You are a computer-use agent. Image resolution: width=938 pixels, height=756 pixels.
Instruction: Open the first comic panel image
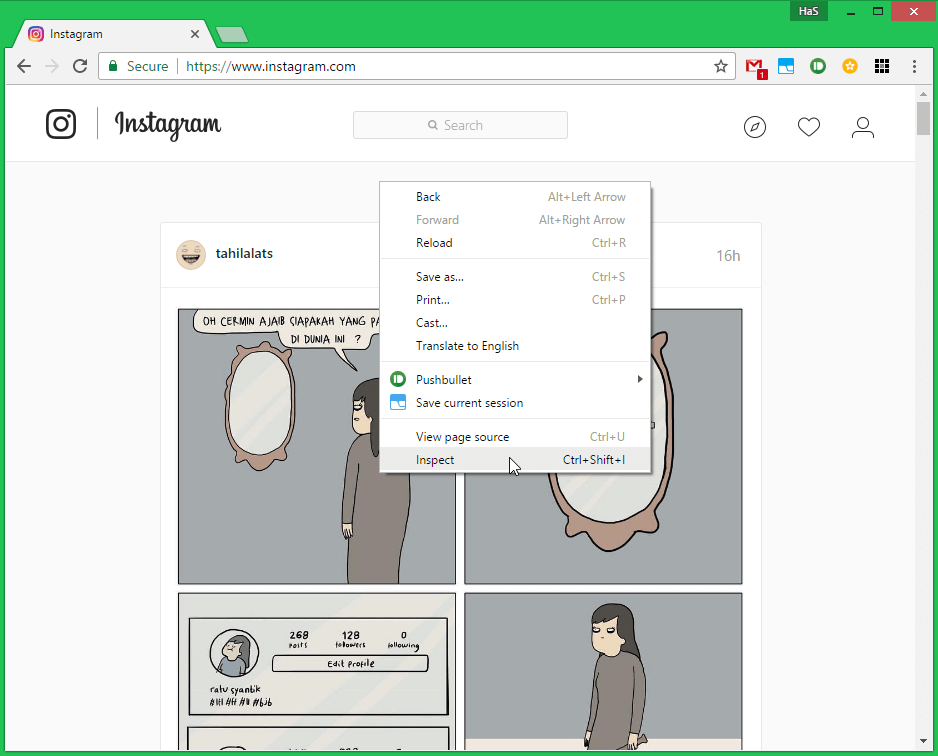pos(279,446)
